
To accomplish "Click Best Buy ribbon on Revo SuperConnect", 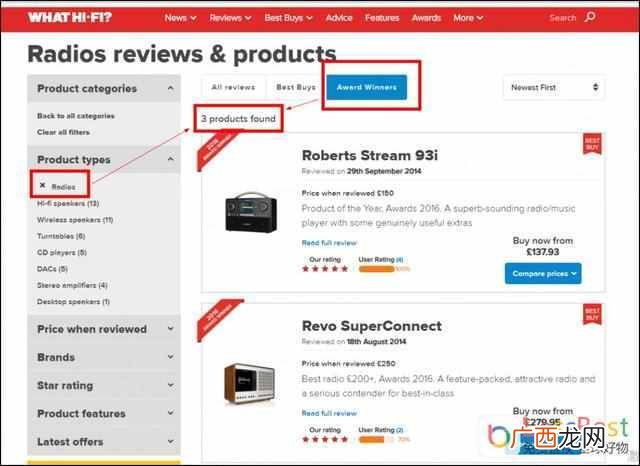I will 592,314.
